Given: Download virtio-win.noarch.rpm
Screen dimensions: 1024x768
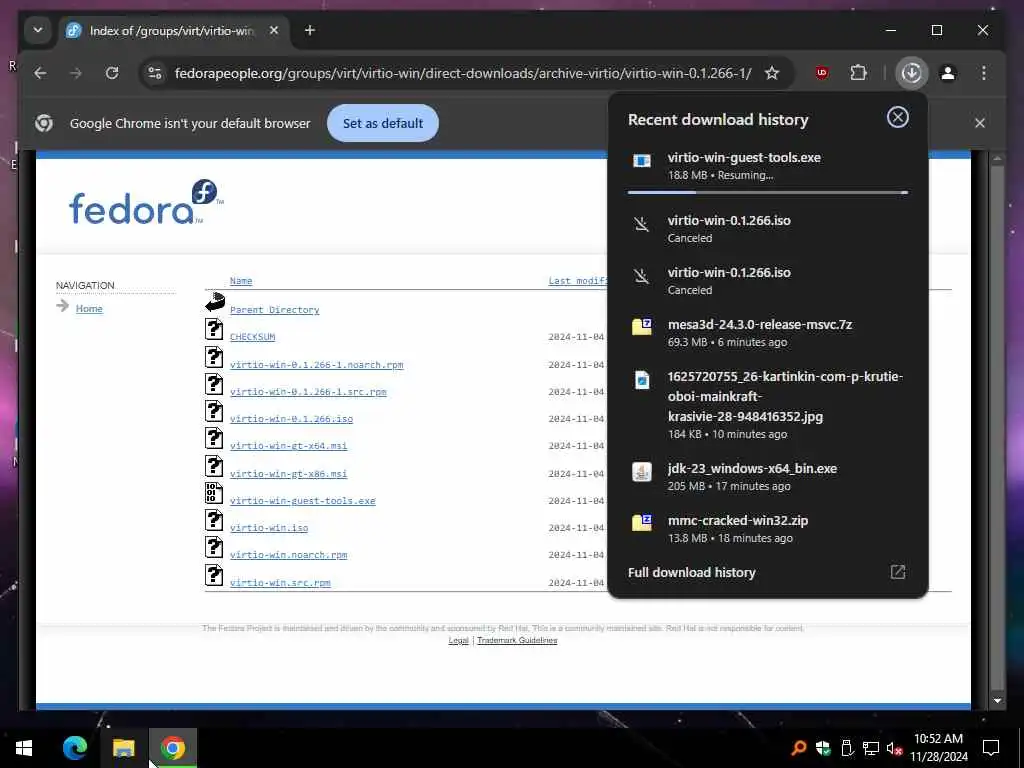Looking at the screenshot, I should click(x=288, y=555).
